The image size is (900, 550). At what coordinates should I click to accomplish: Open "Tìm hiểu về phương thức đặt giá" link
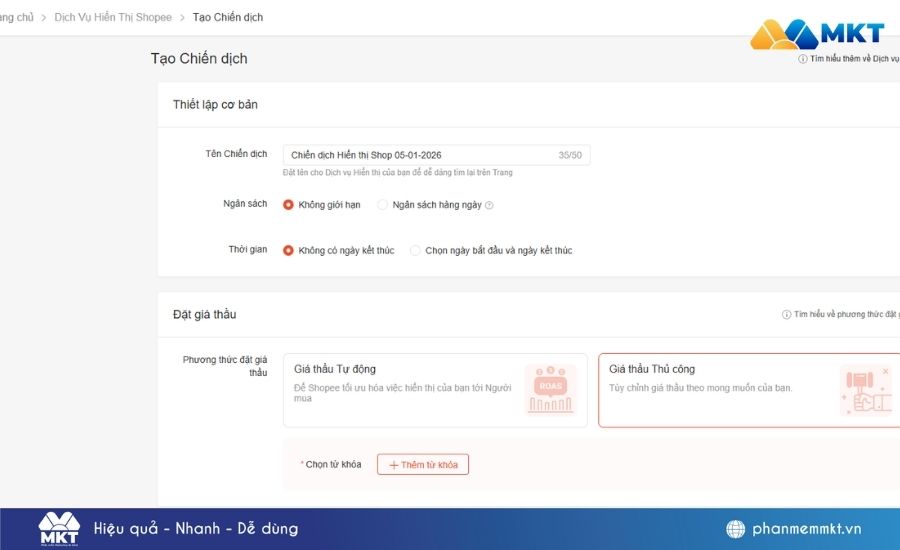[x=847, y=314]
